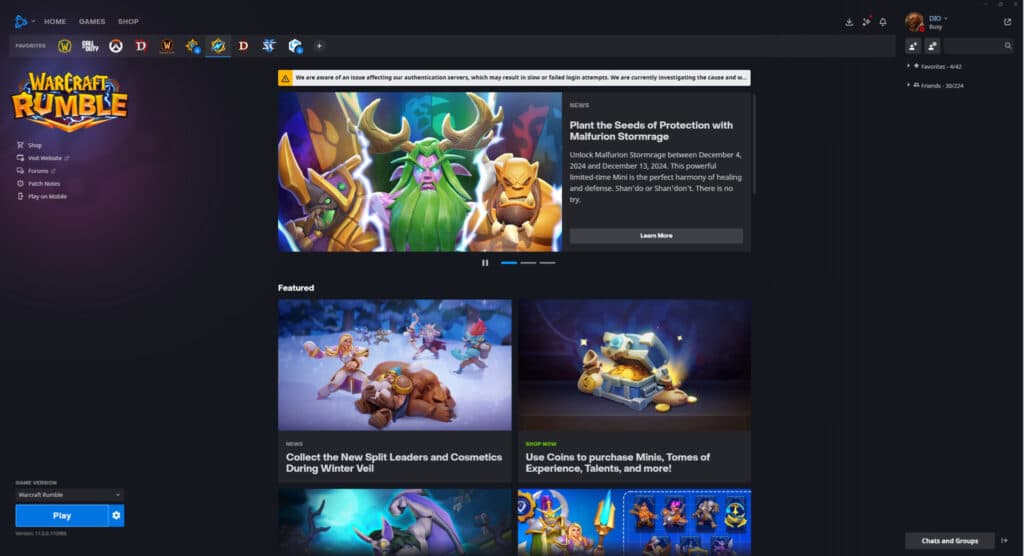The height and width of the screenshot is (556, 1024).
Task: Open the bottom-left featured card image
Action: [x=395, y=522]
